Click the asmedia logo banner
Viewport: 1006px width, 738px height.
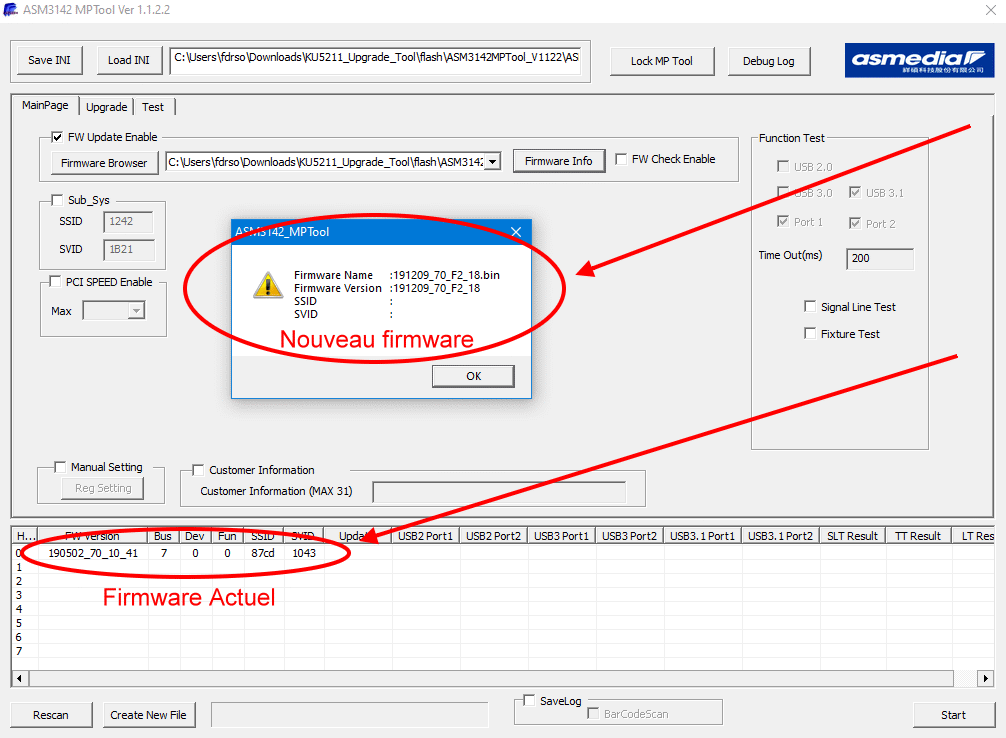point(919,60)
